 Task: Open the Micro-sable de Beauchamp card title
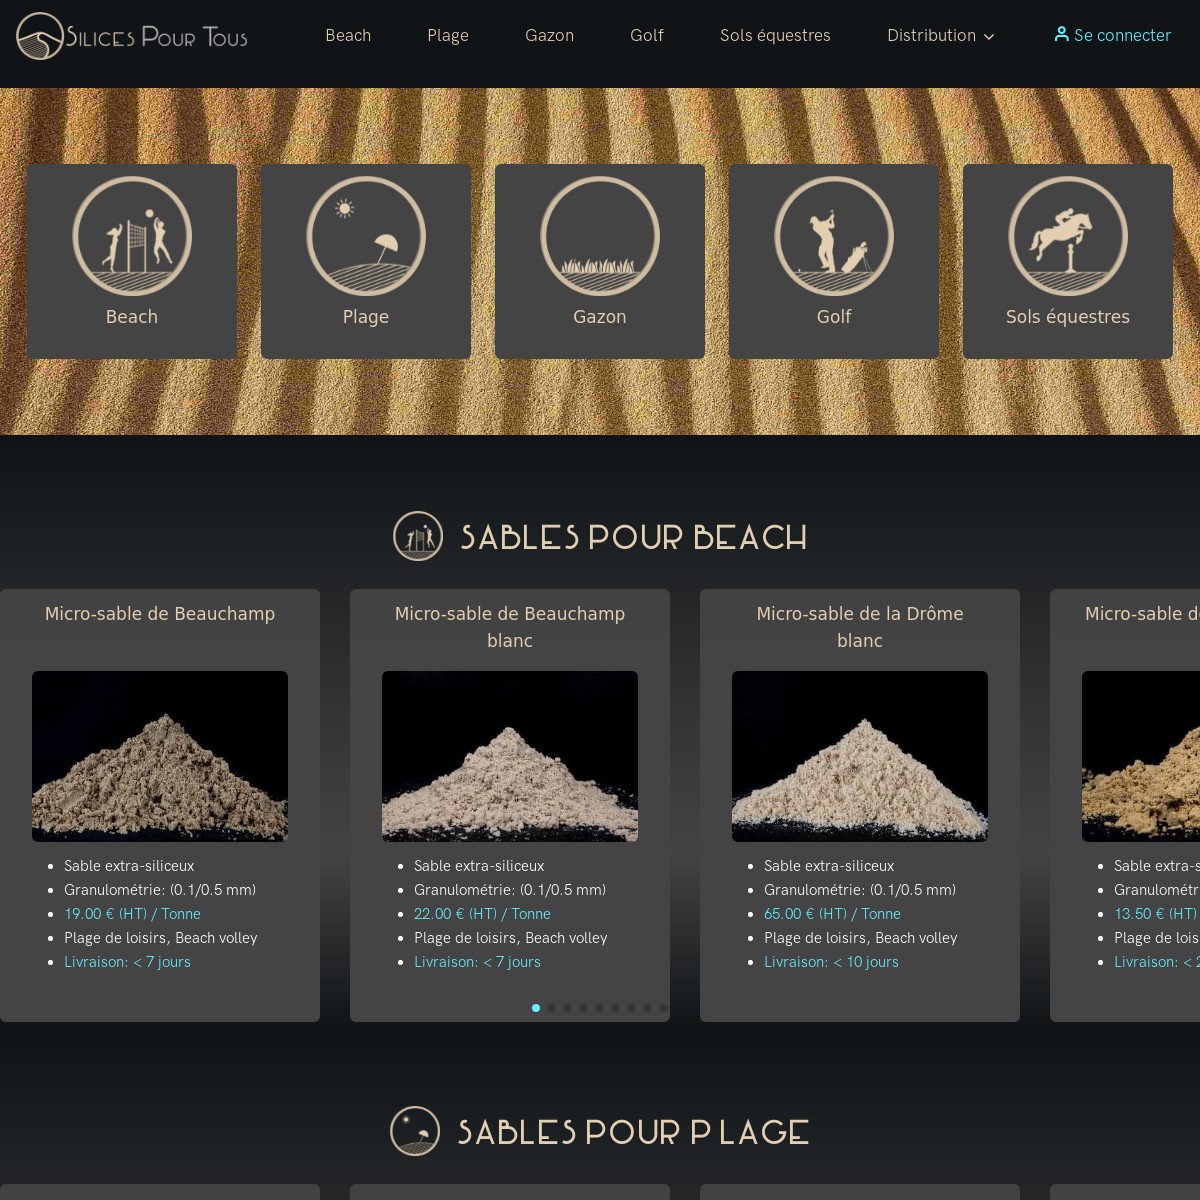click(x=160, y=614)
